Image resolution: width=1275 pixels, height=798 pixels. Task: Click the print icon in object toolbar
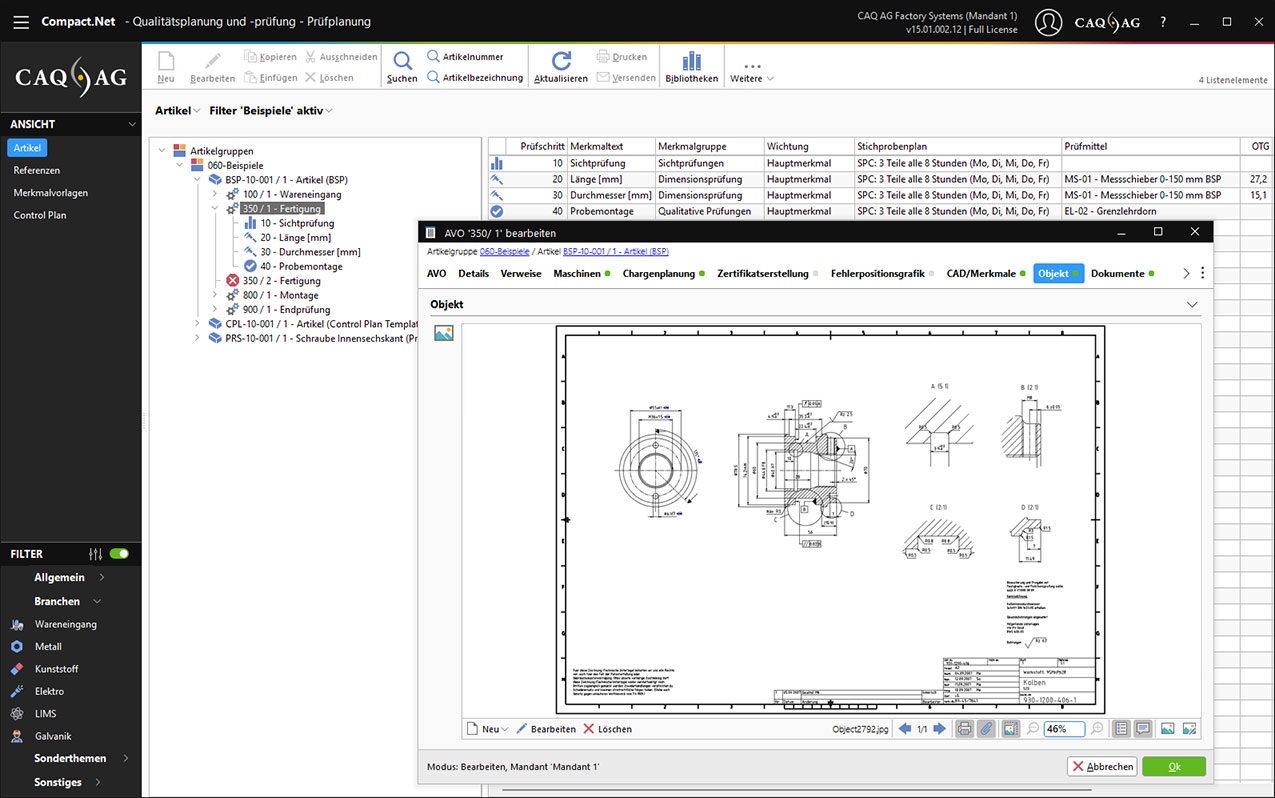pos(964,729)
